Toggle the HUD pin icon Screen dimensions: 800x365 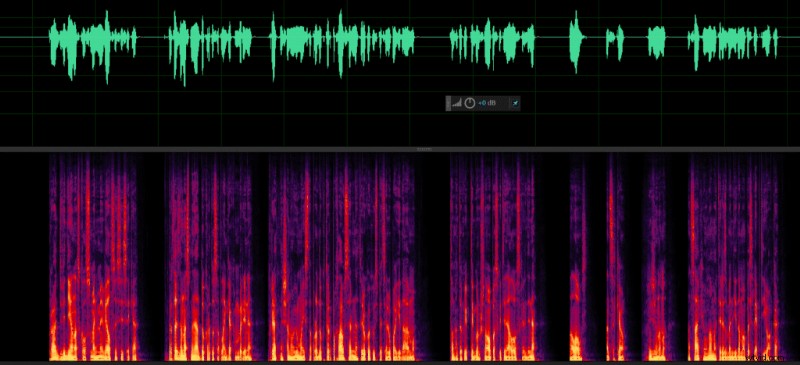pos(515,103)
